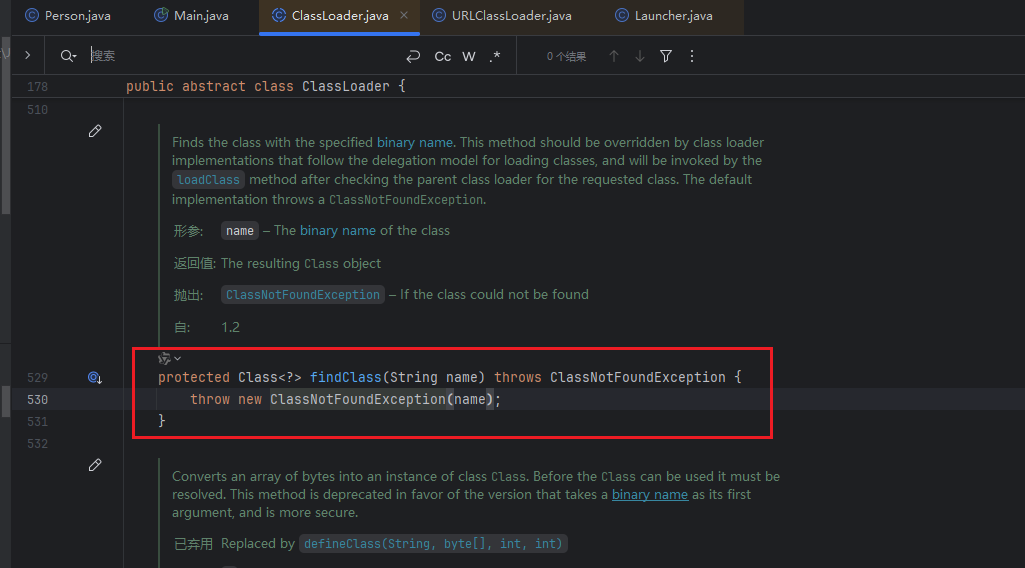Jump to next search occurrence arrow
This screenshot has height=568, width=1025.
click(640, 57)
